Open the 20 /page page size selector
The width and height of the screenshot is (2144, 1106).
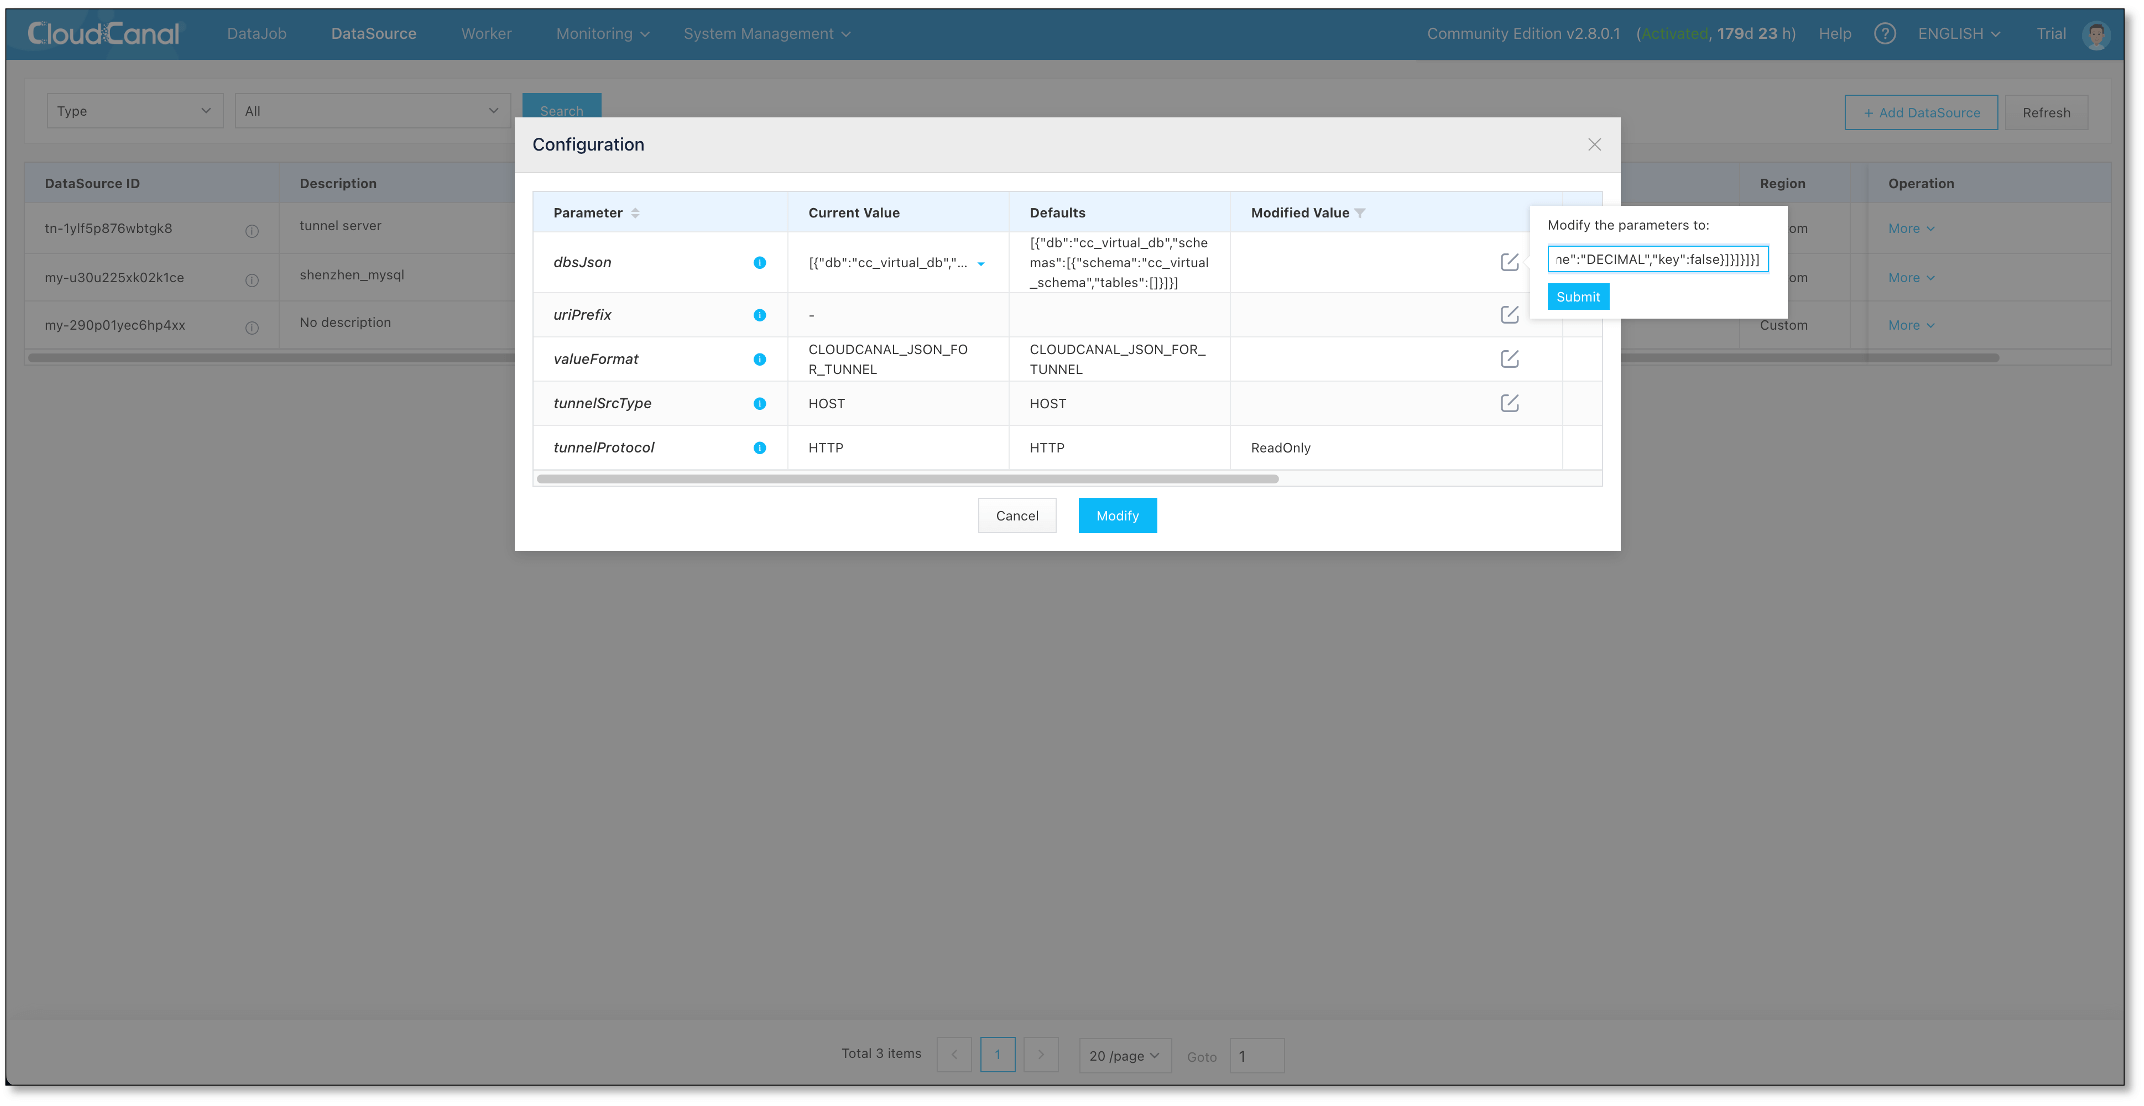(x=1124, y=1055)
